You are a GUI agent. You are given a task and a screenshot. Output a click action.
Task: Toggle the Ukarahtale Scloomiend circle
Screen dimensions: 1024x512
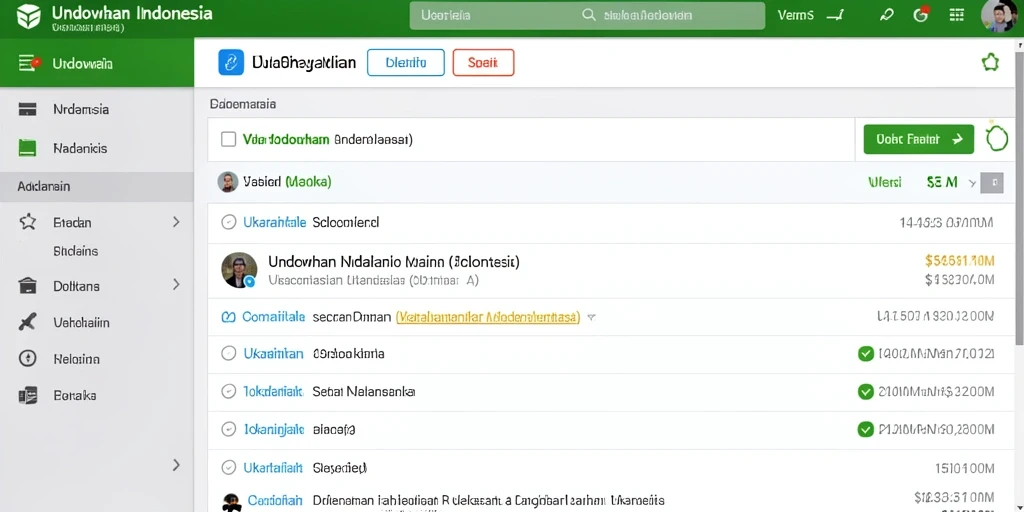point(229,222)
